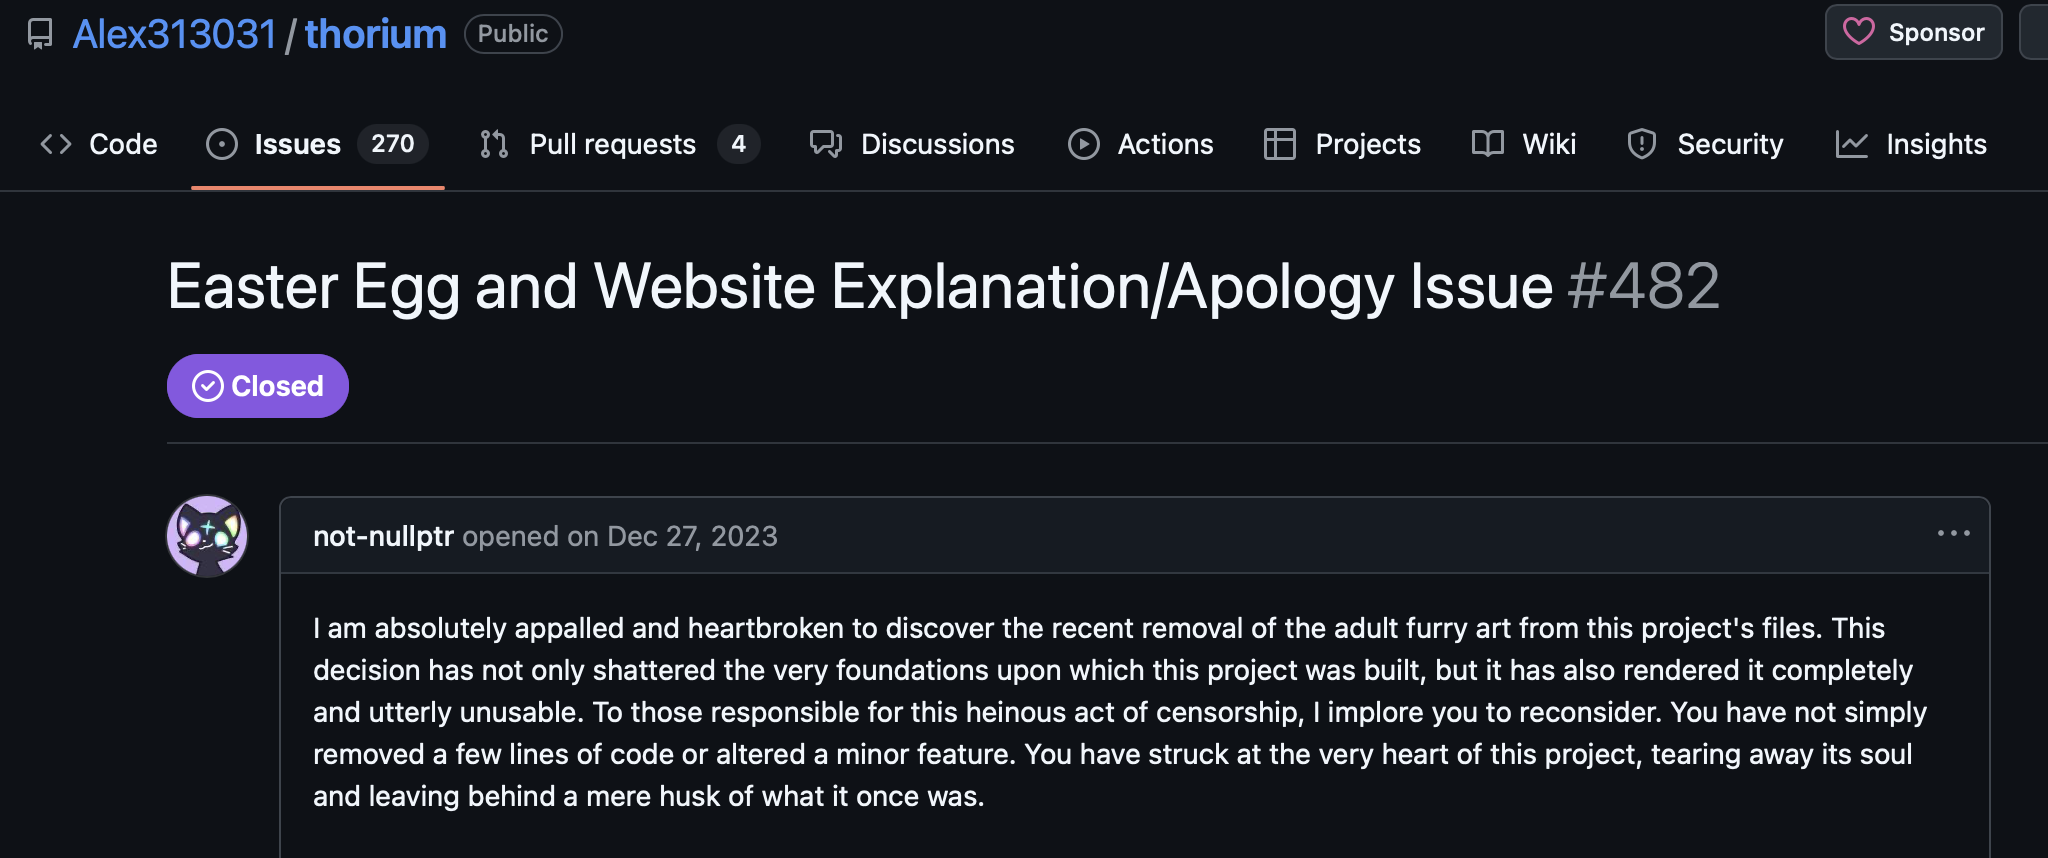This screenshot has width=2048, height=858.
Task: Open the thorium repository link
Action: pyautogui.click(x=376, y=34)
